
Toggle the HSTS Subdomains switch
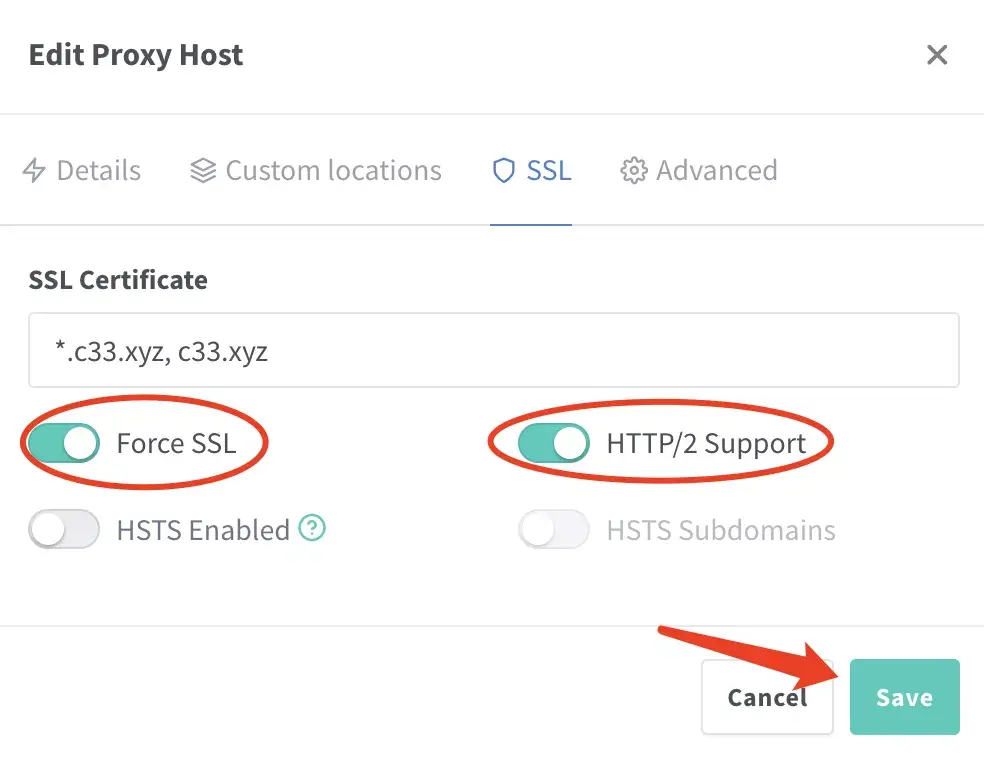point(554,530)
